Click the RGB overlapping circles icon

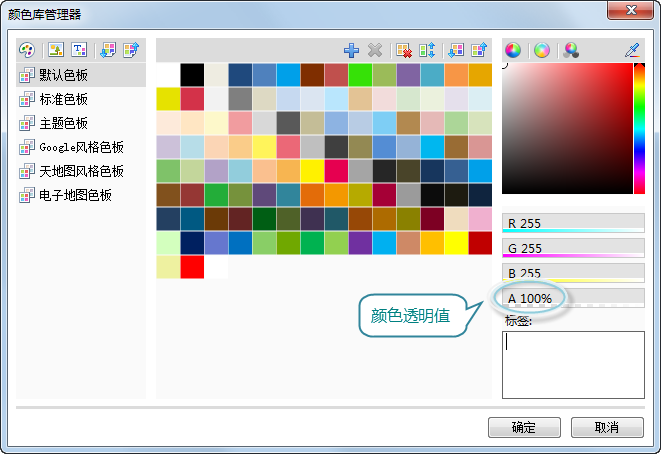[x=571, y=51]
